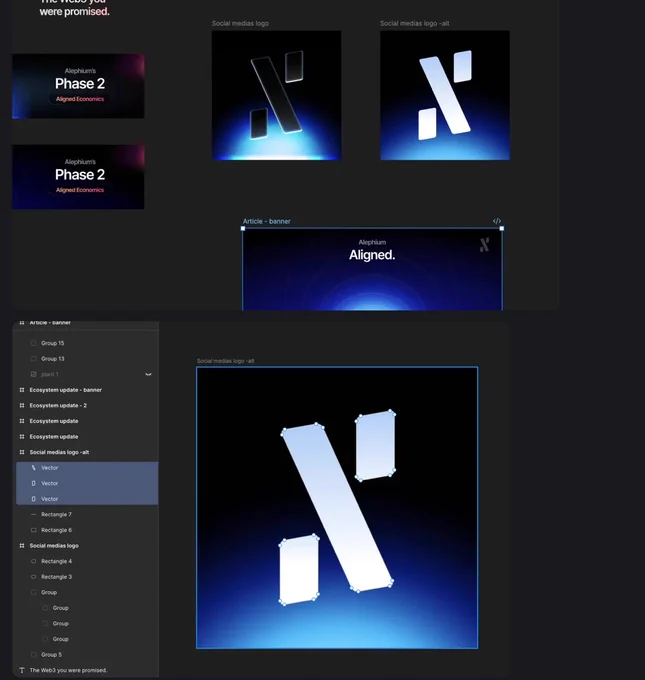Image resolution: width=645 pixels, height=680 pixels.
Task: Click the Group 15 layer icon
Action: click(x=33, y=343)
